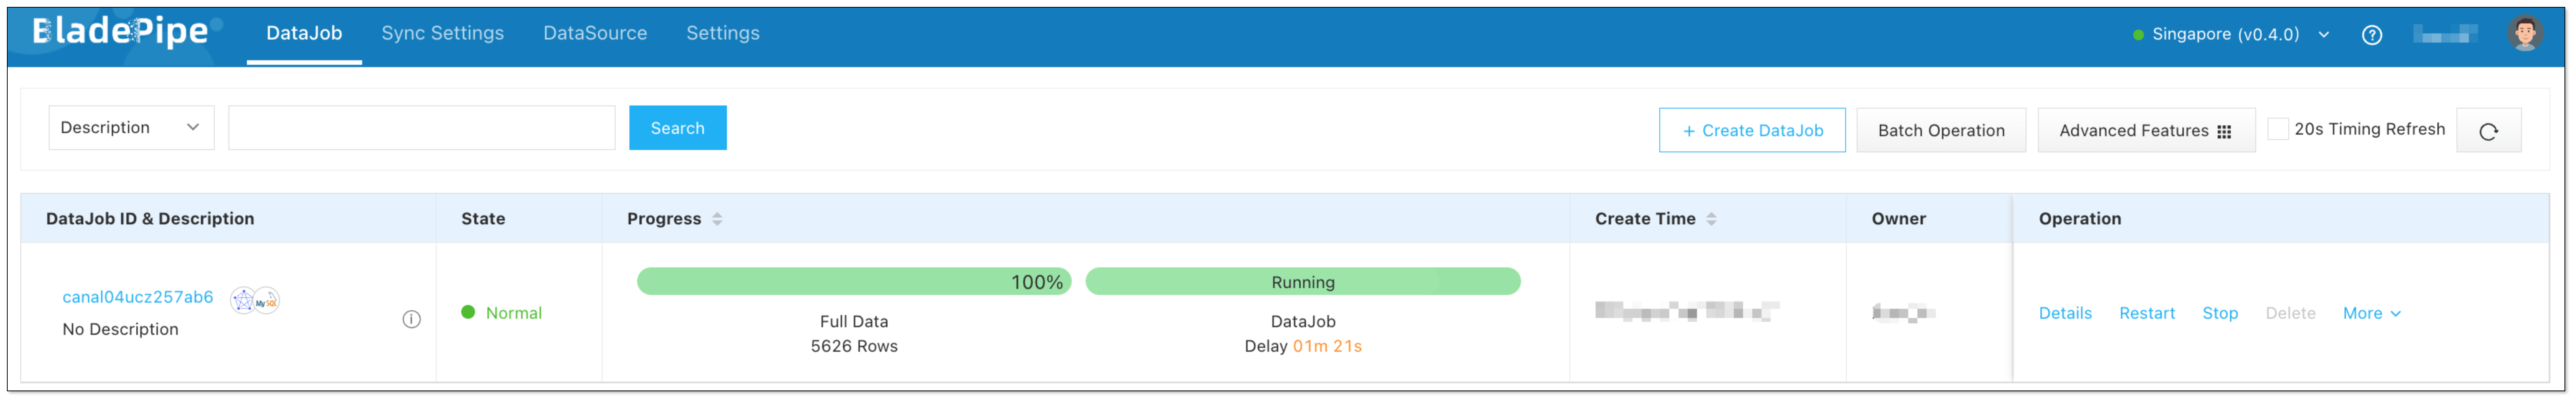Stop the running DataJob
The height and width of the screenshot is (402, 2576).
click(x=2219, y=313)
